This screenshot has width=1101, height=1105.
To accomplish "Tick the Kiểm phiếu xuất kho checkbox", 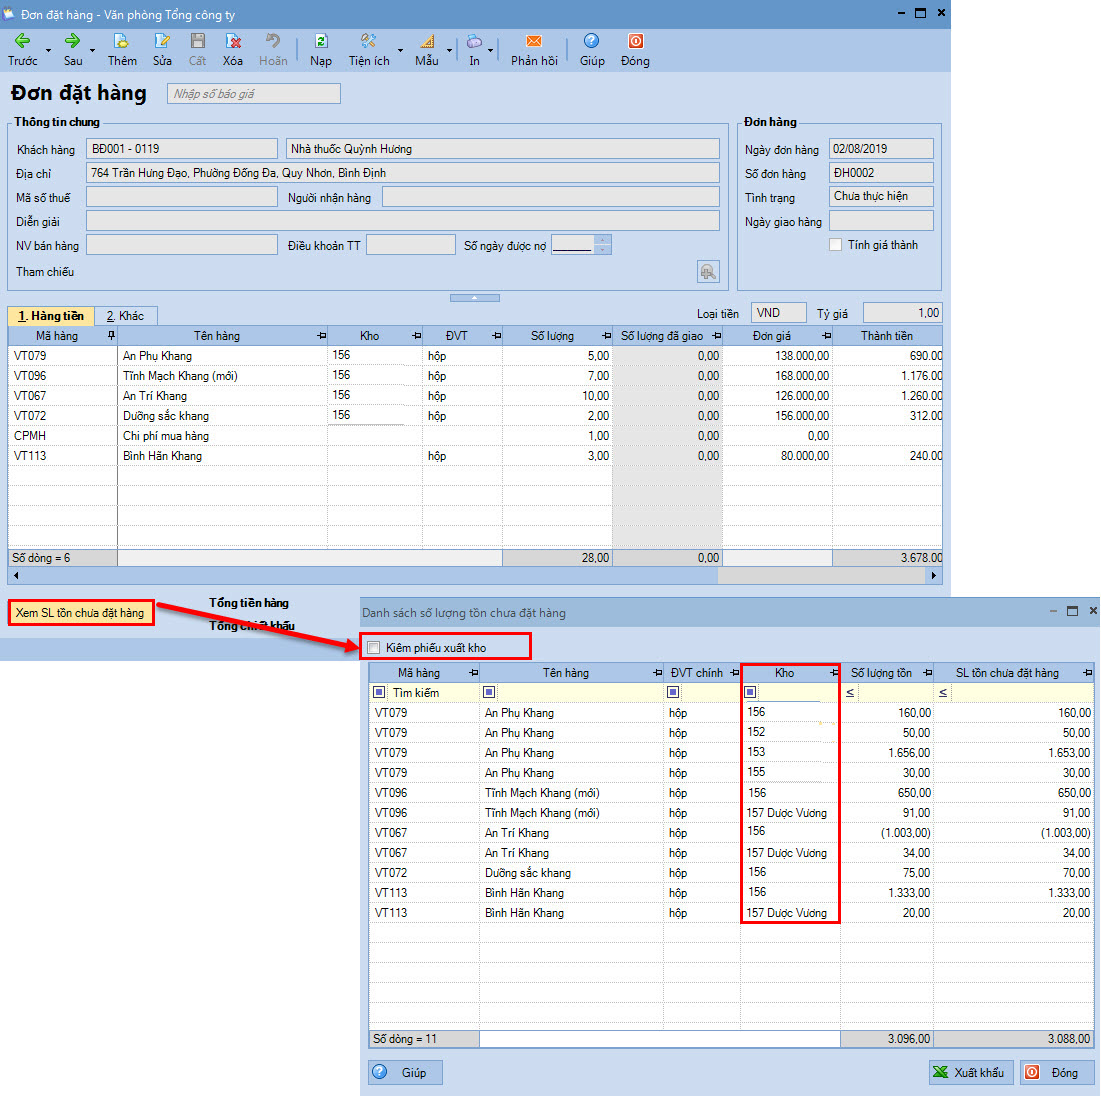I will [374, 648].
